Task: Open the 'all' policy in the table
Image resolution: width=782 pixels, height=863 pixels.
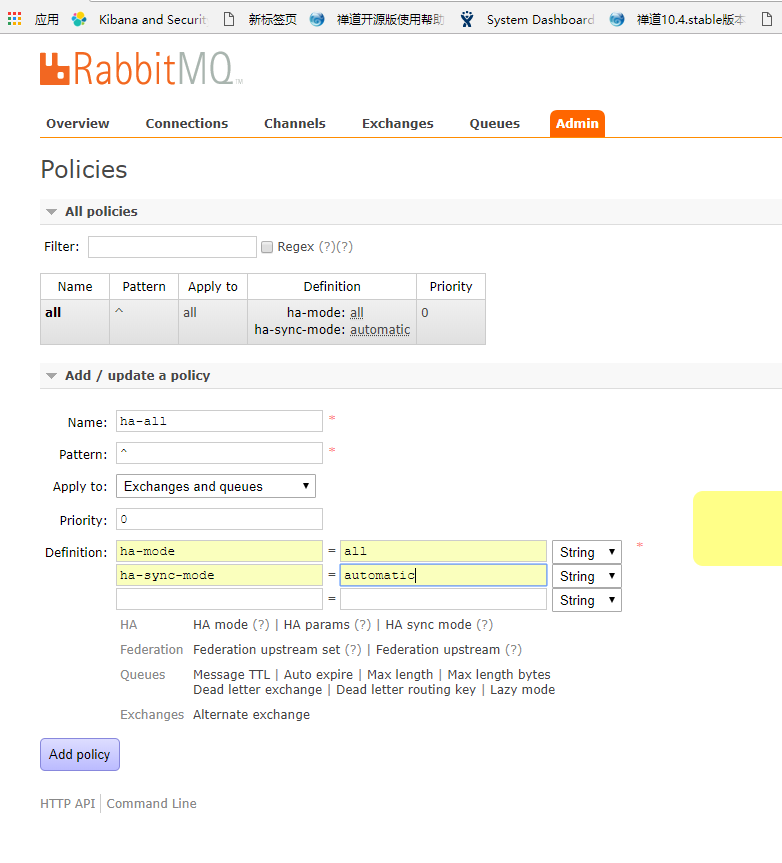Action: pos(53,313)
